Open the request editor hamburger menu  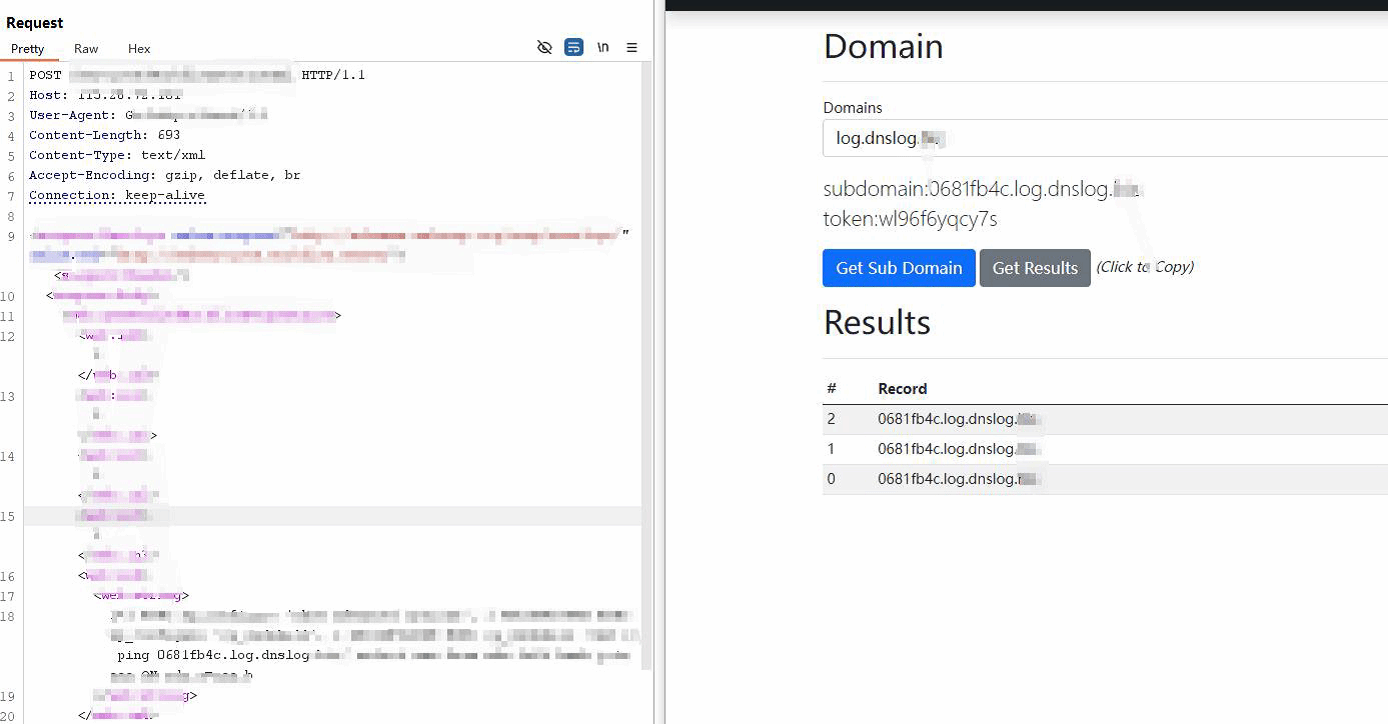click(632, 47)
